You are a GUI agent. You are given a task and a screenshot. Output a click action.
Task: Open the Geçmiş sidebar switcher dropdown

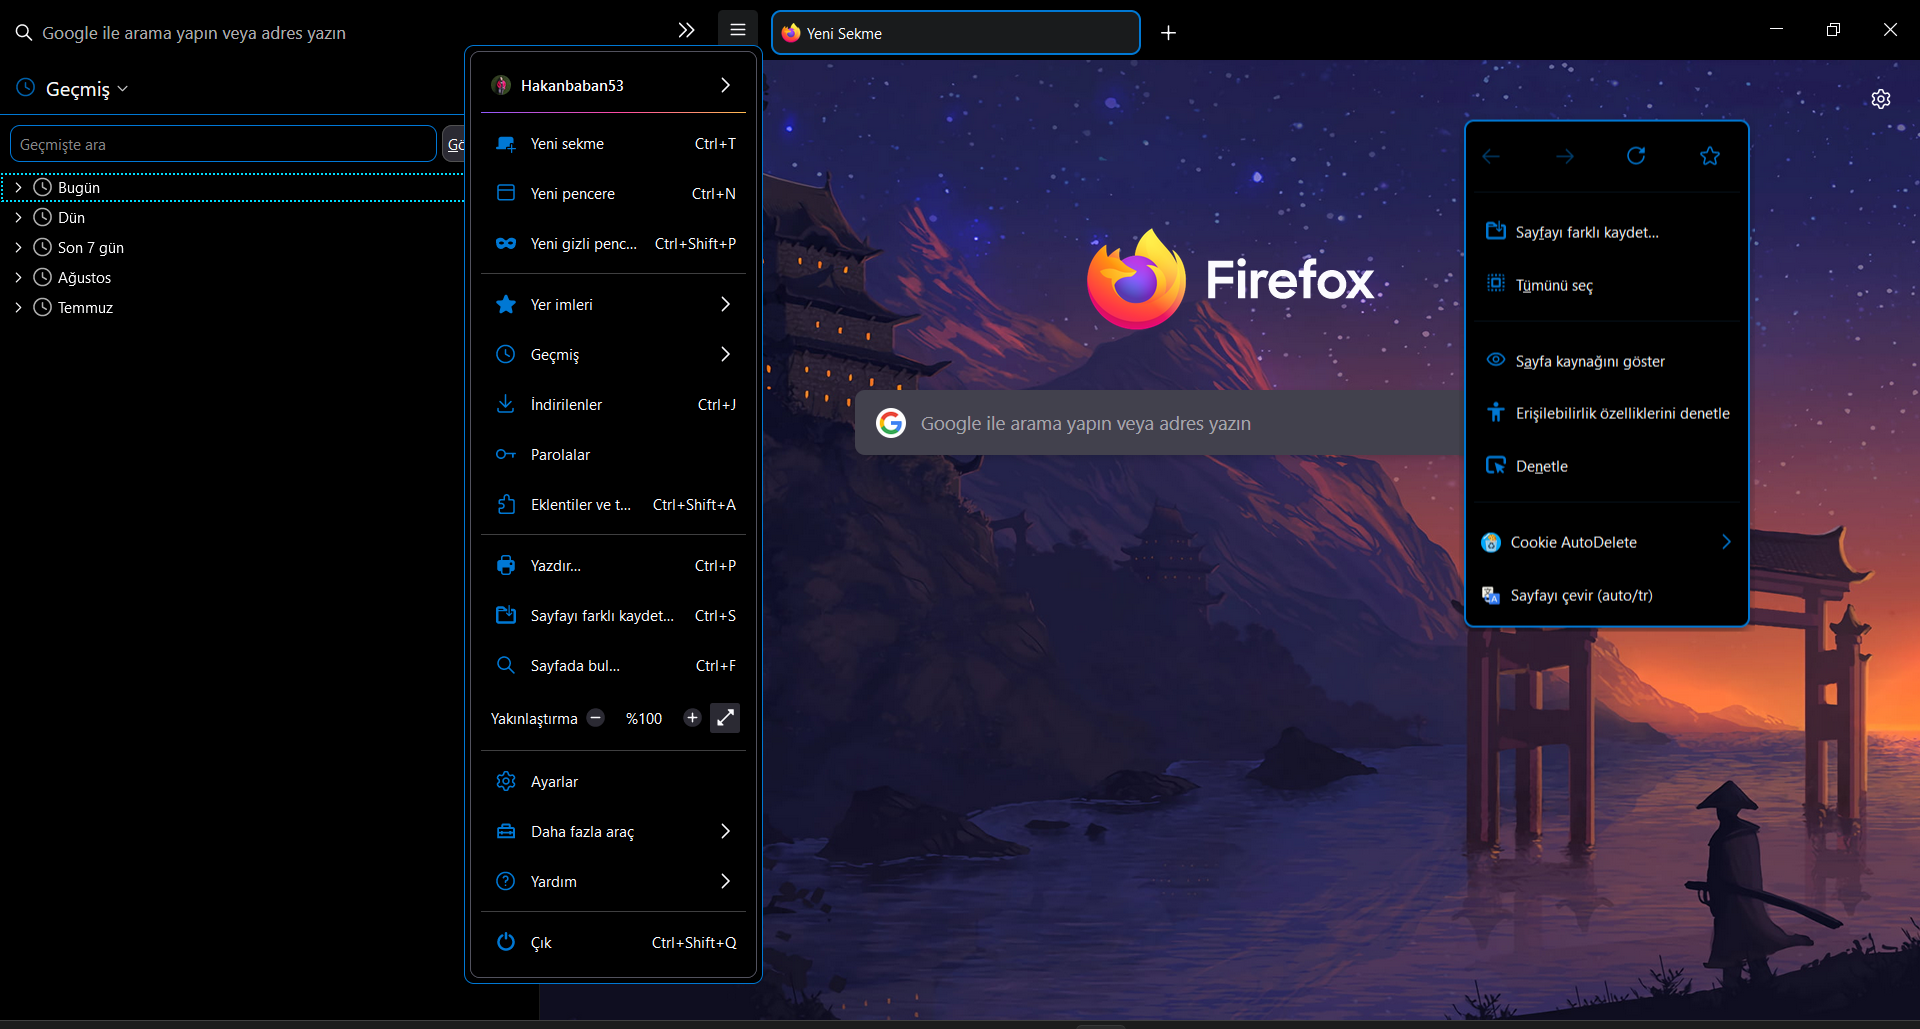coord(73,89)
